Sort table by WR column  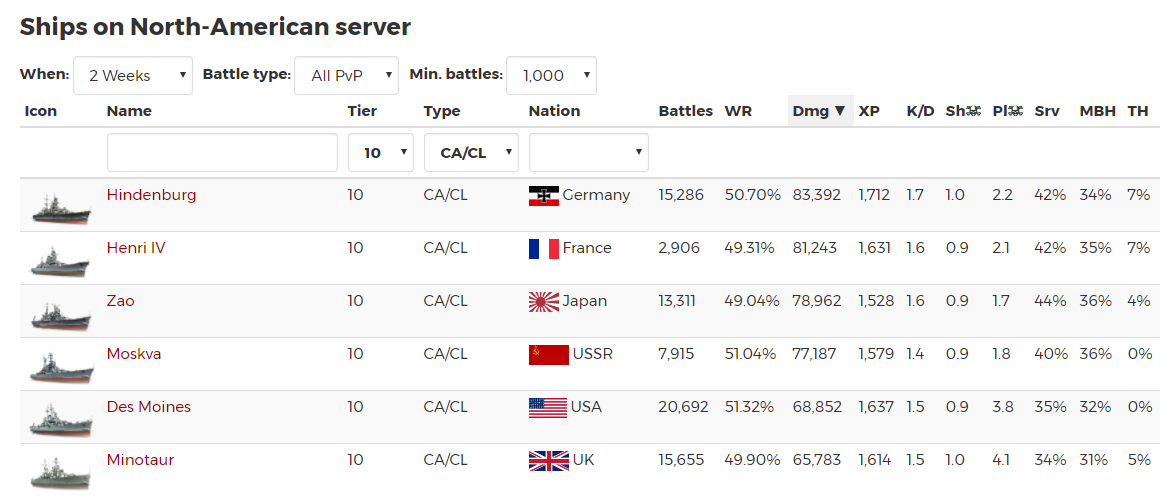[738, 111]
